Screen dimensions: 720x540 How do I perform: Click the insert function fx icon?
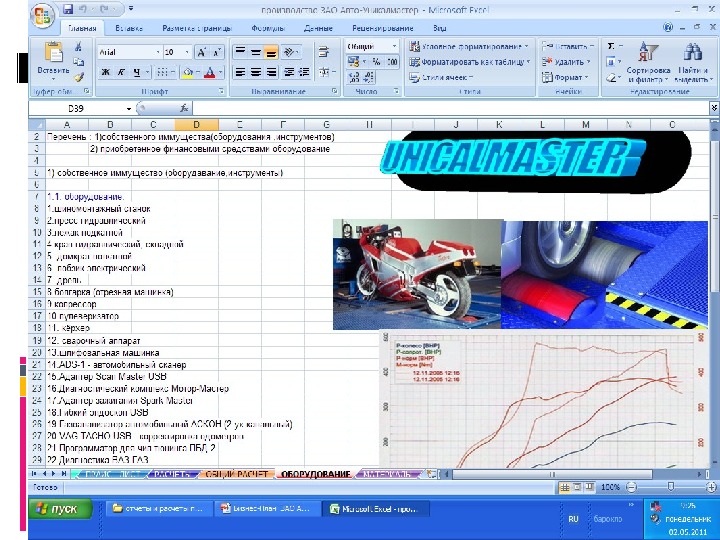(184, 108)
